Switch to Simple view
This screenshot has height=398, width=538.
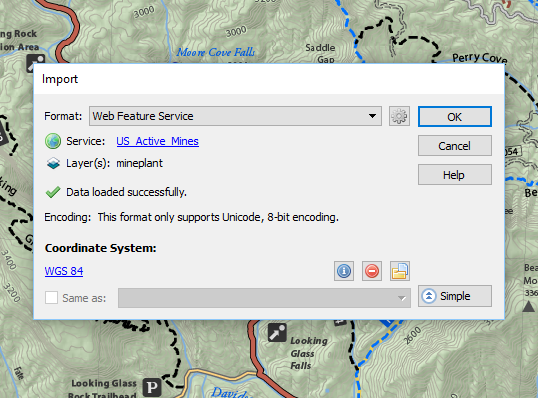point(455,296)
